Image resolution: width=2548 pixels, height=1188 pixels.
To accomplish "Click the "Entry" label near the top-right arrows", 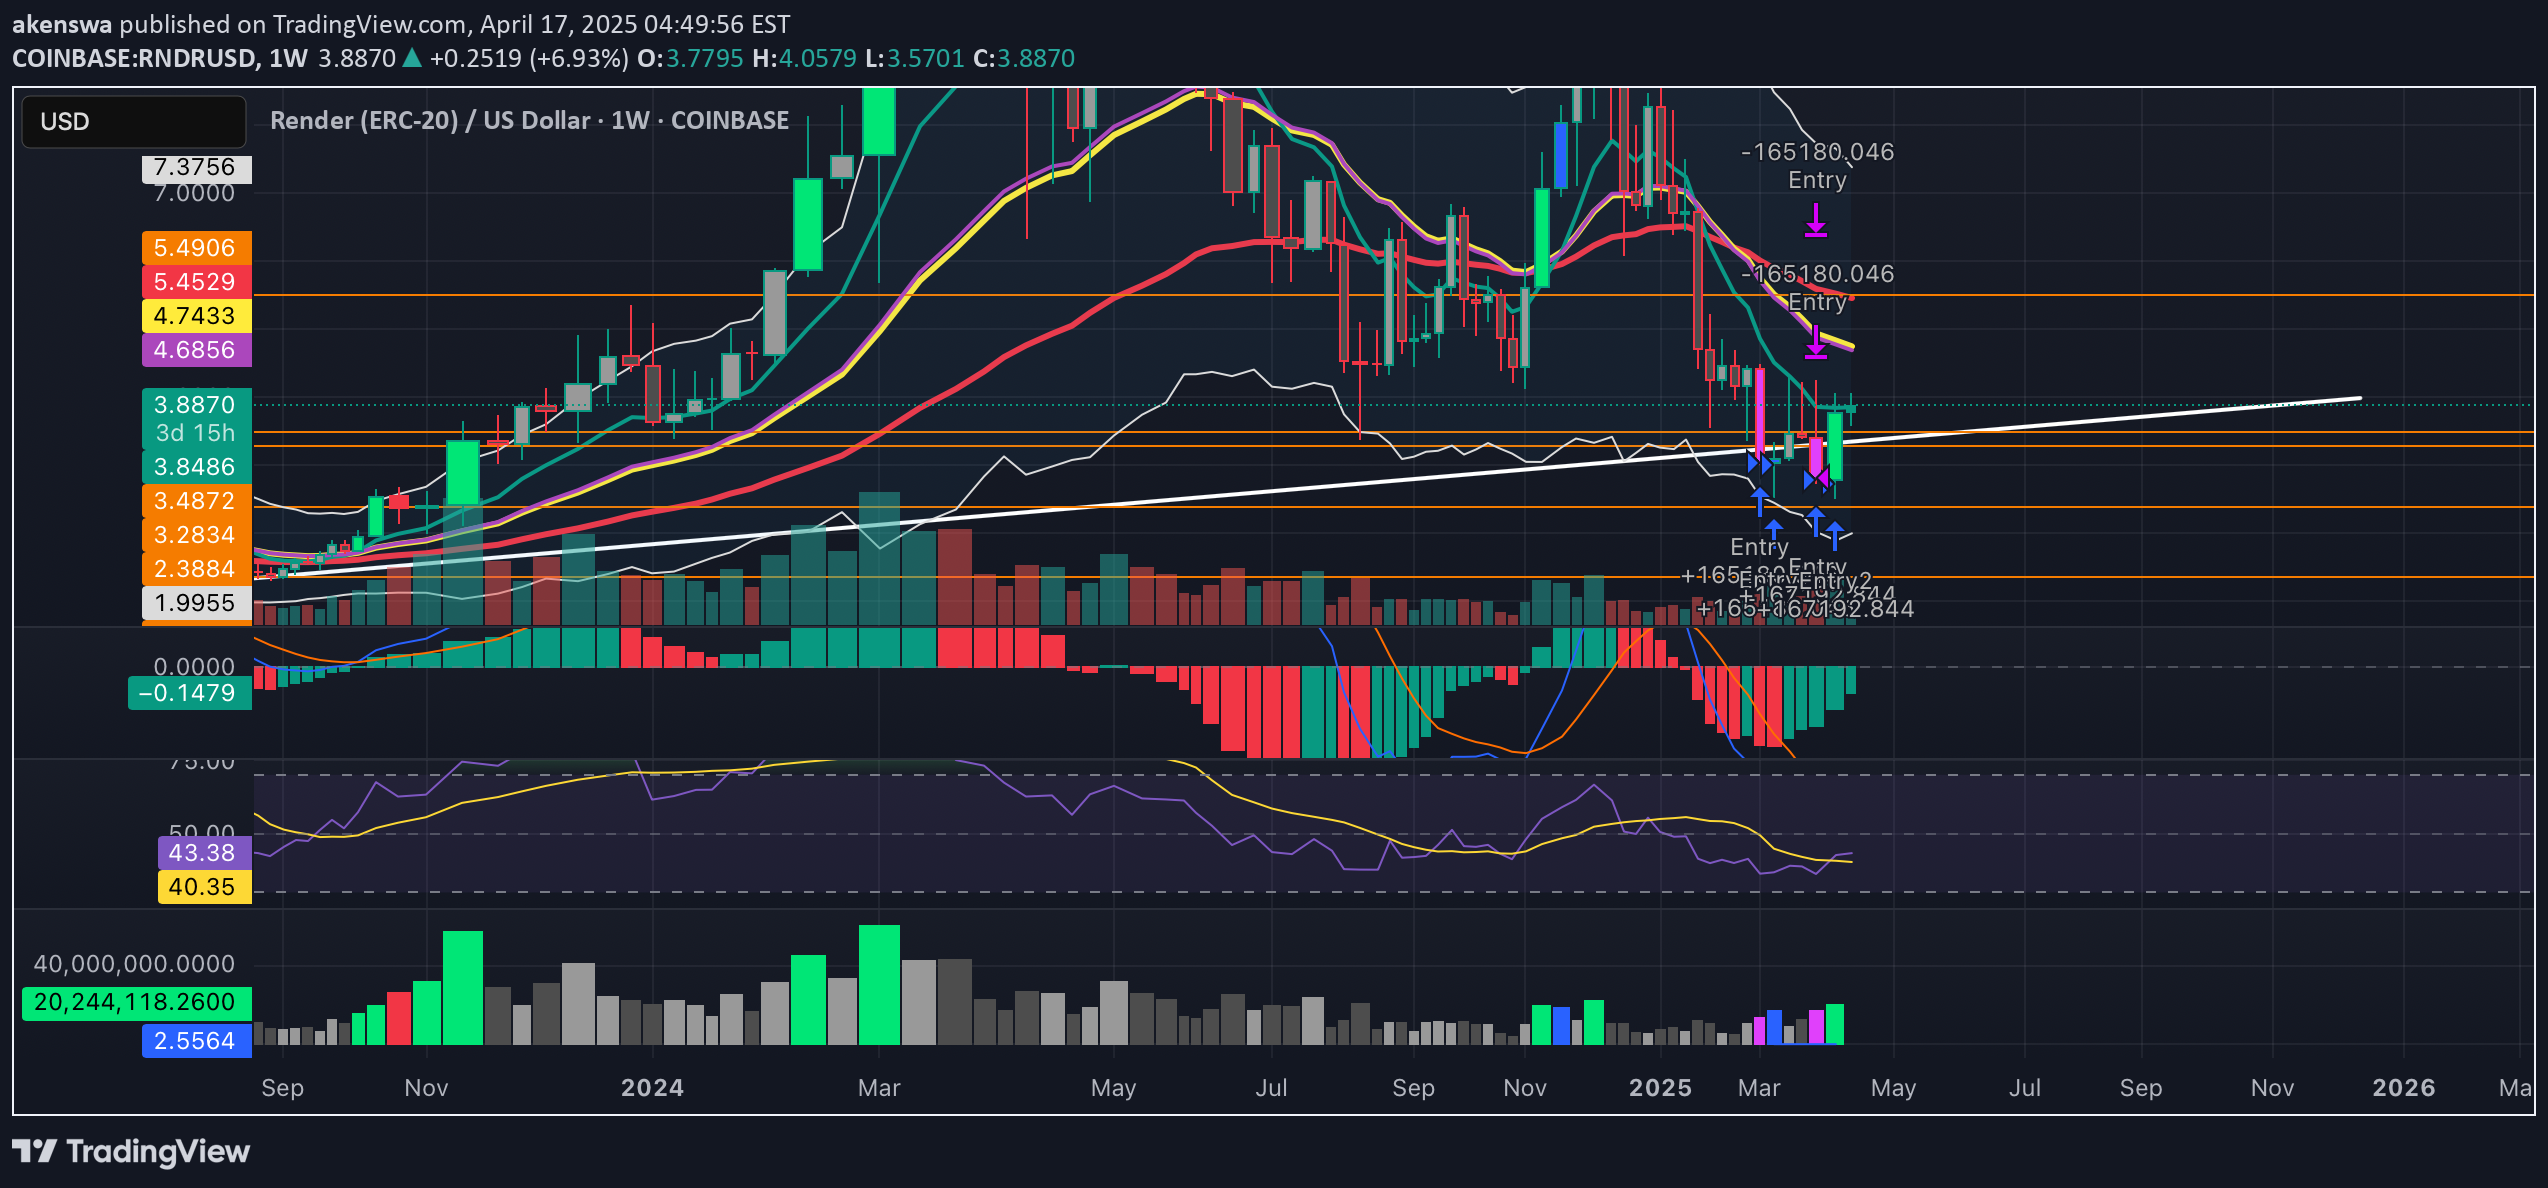I will click(1817, 180).
